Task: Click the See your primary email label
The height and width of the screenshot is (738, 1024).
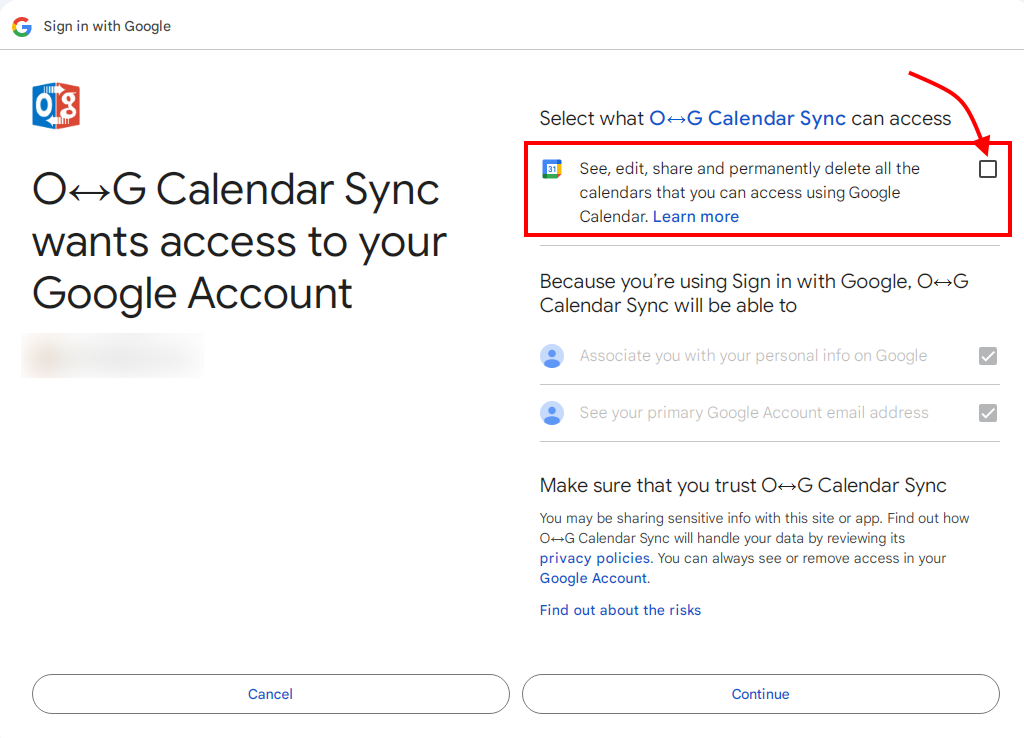Action: [x=754, y=413]
